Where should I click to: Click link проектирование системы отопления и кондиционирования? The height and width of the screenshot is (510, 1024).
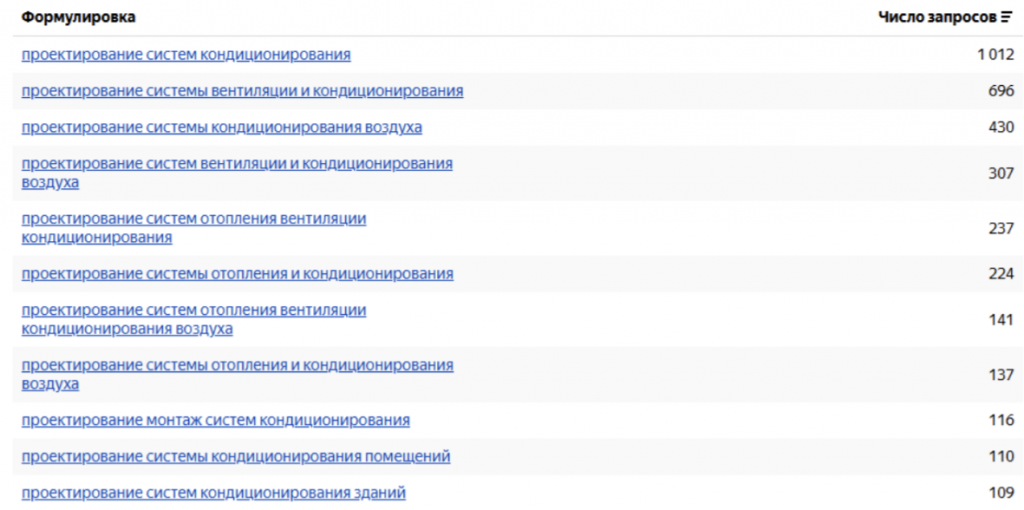pos(237,274)
